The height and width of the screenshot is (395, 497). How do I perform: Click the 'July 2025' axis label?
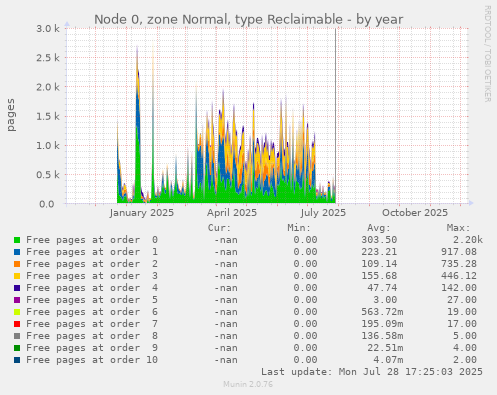[x=323, y=213]
